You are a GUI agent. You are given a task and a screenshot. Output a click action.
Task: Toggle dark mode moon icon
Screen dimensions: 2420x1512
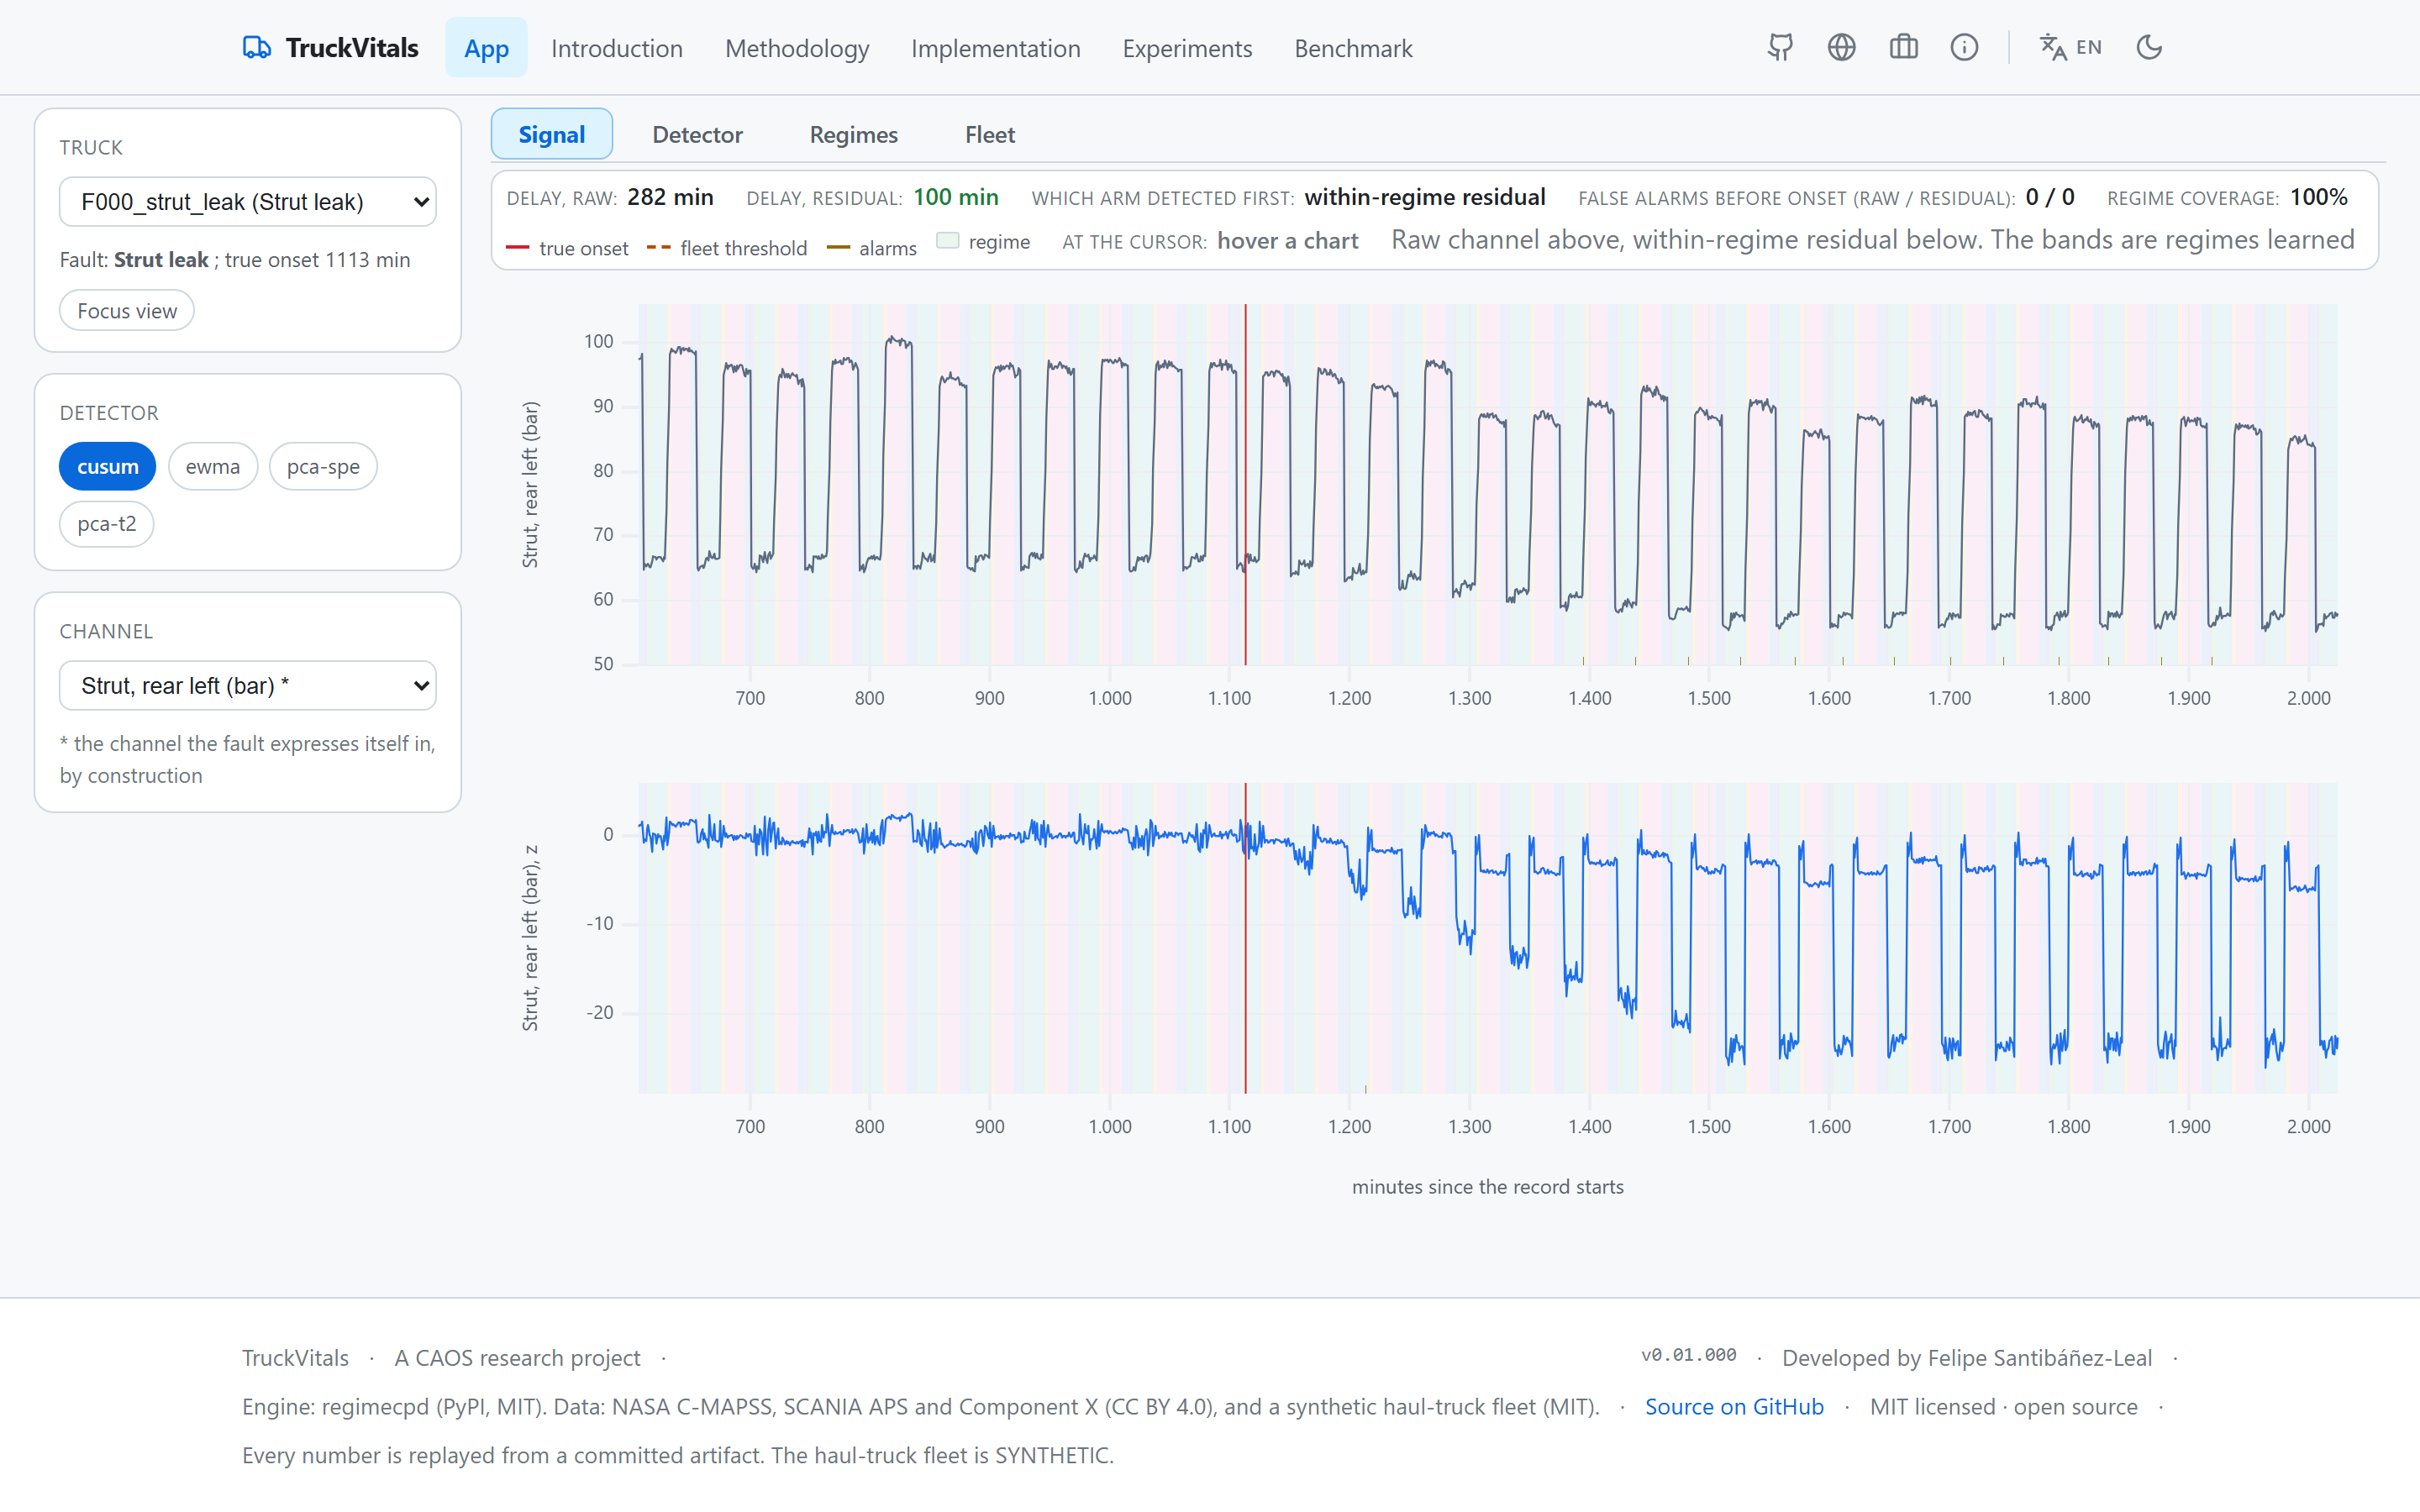[2149, 47]
